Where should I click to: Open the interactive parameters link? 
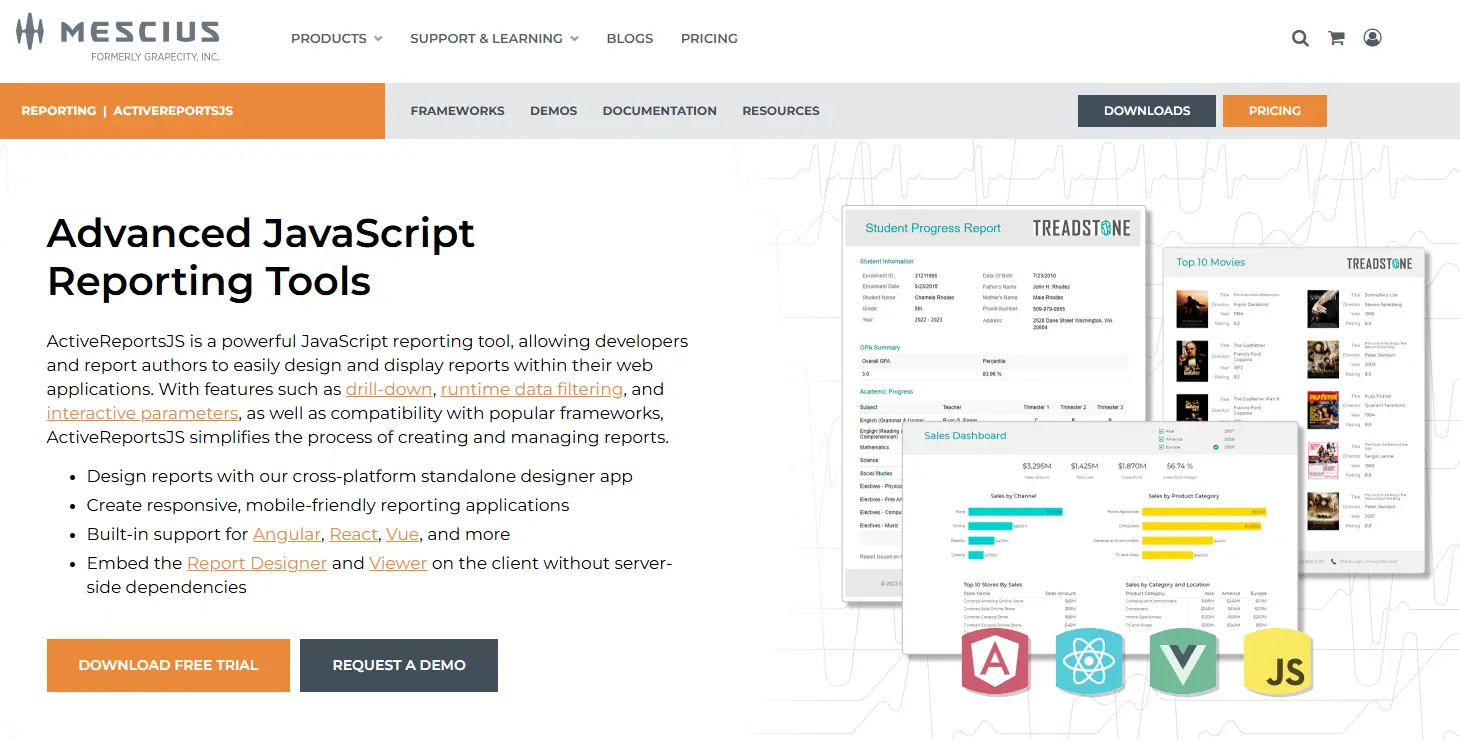(x=142, y=413)
